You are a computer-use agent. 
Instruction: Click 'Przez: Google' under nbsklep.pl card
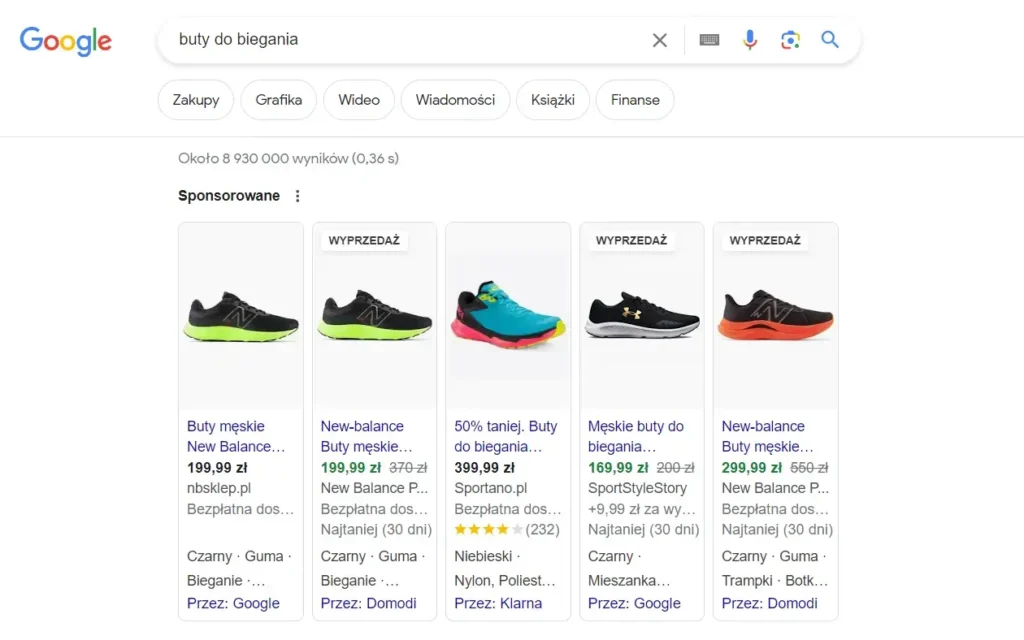click(233, 603)
